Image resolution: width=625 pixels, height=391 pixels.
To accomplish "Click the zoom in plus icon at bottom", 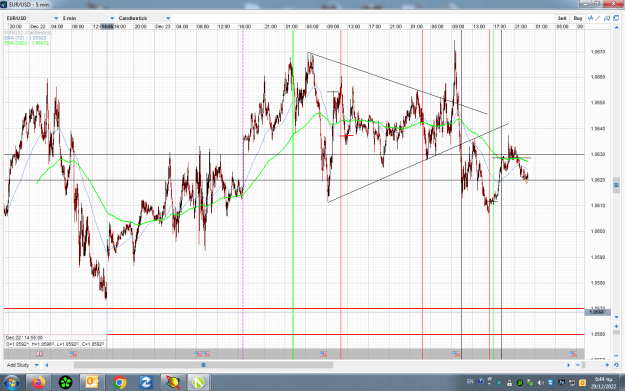I will (x=607, y=365).
